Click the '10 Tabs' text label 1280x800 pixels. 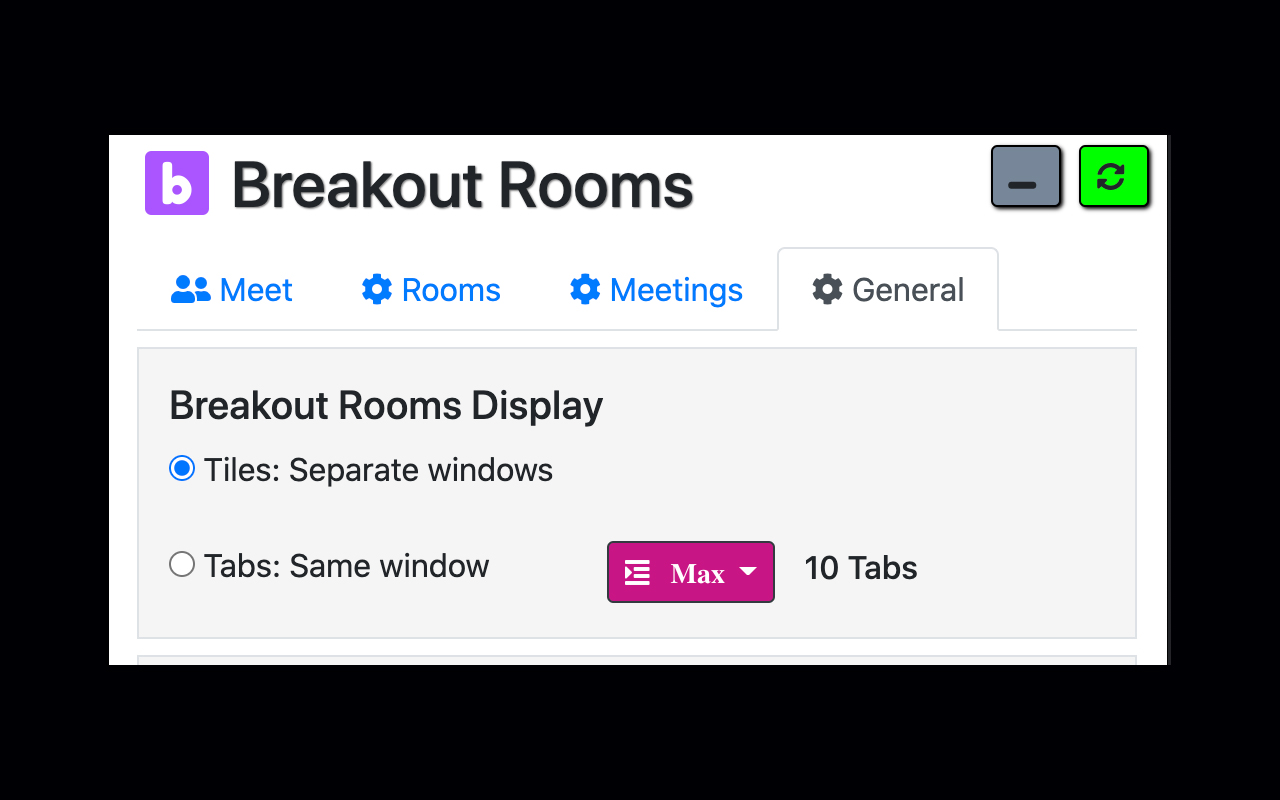click(x=860, y=568)
